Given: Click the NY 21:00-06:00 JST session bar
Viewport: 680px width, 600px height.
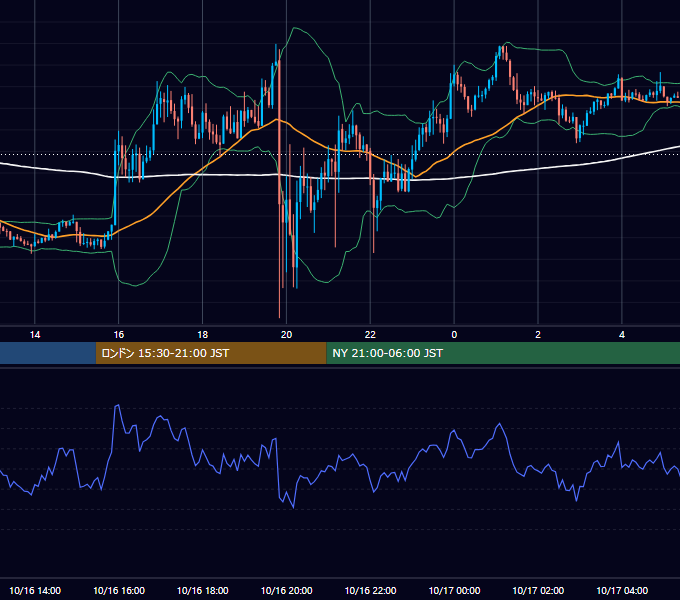Looking at the screenshot, I should coord(503,353).
